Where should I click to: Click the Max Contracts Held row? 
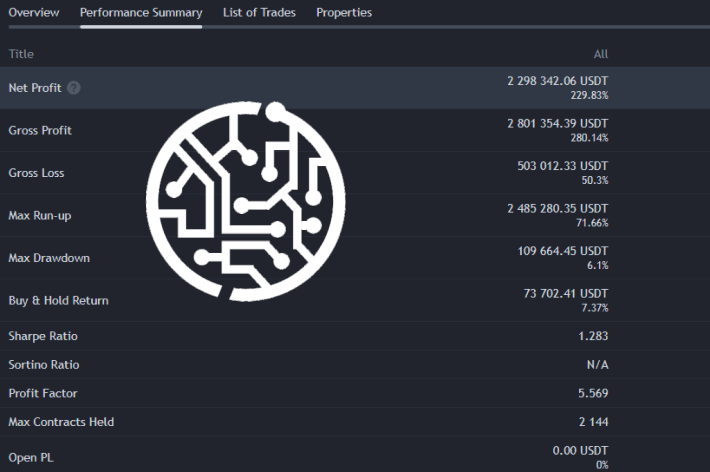click(355, 421)
